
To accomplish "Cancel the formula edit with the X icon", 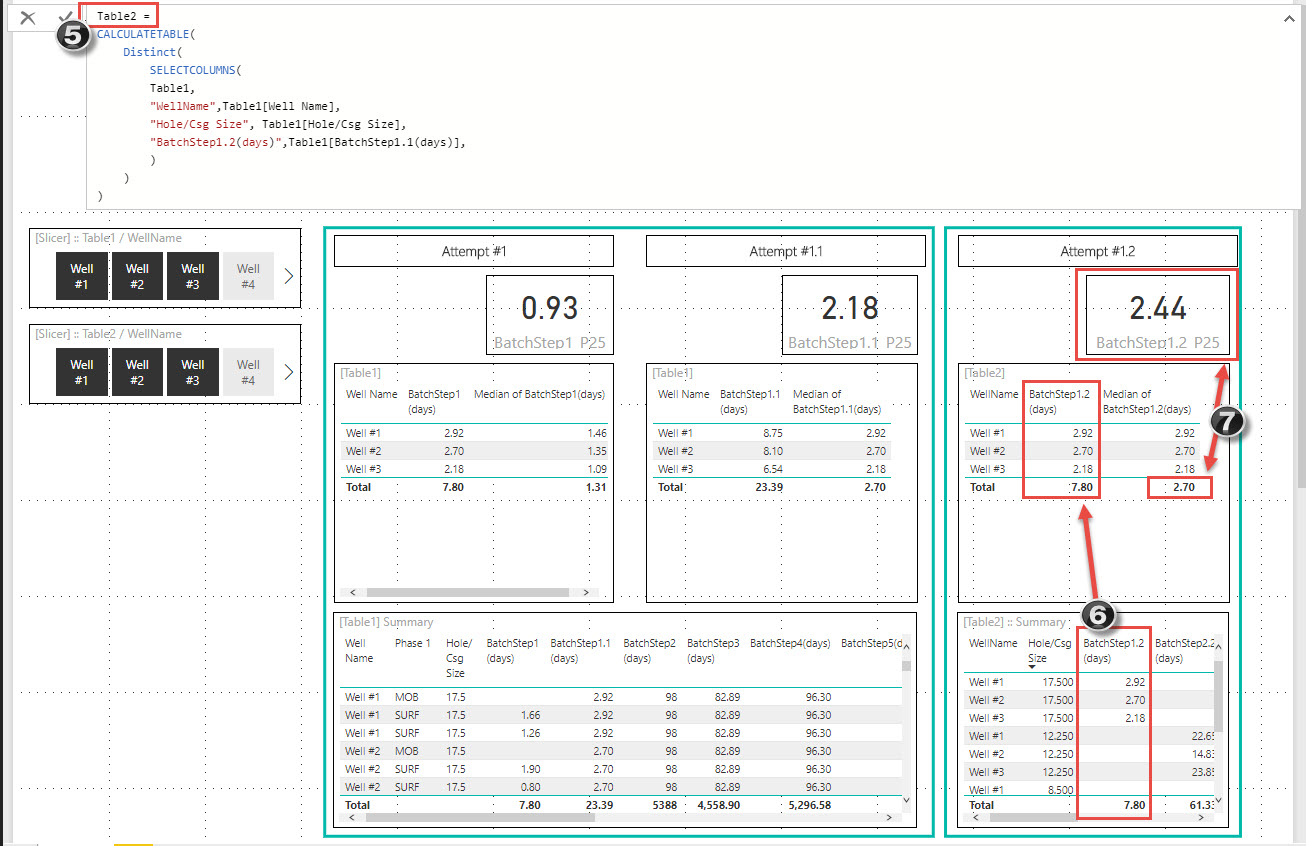I will point(28,17).
